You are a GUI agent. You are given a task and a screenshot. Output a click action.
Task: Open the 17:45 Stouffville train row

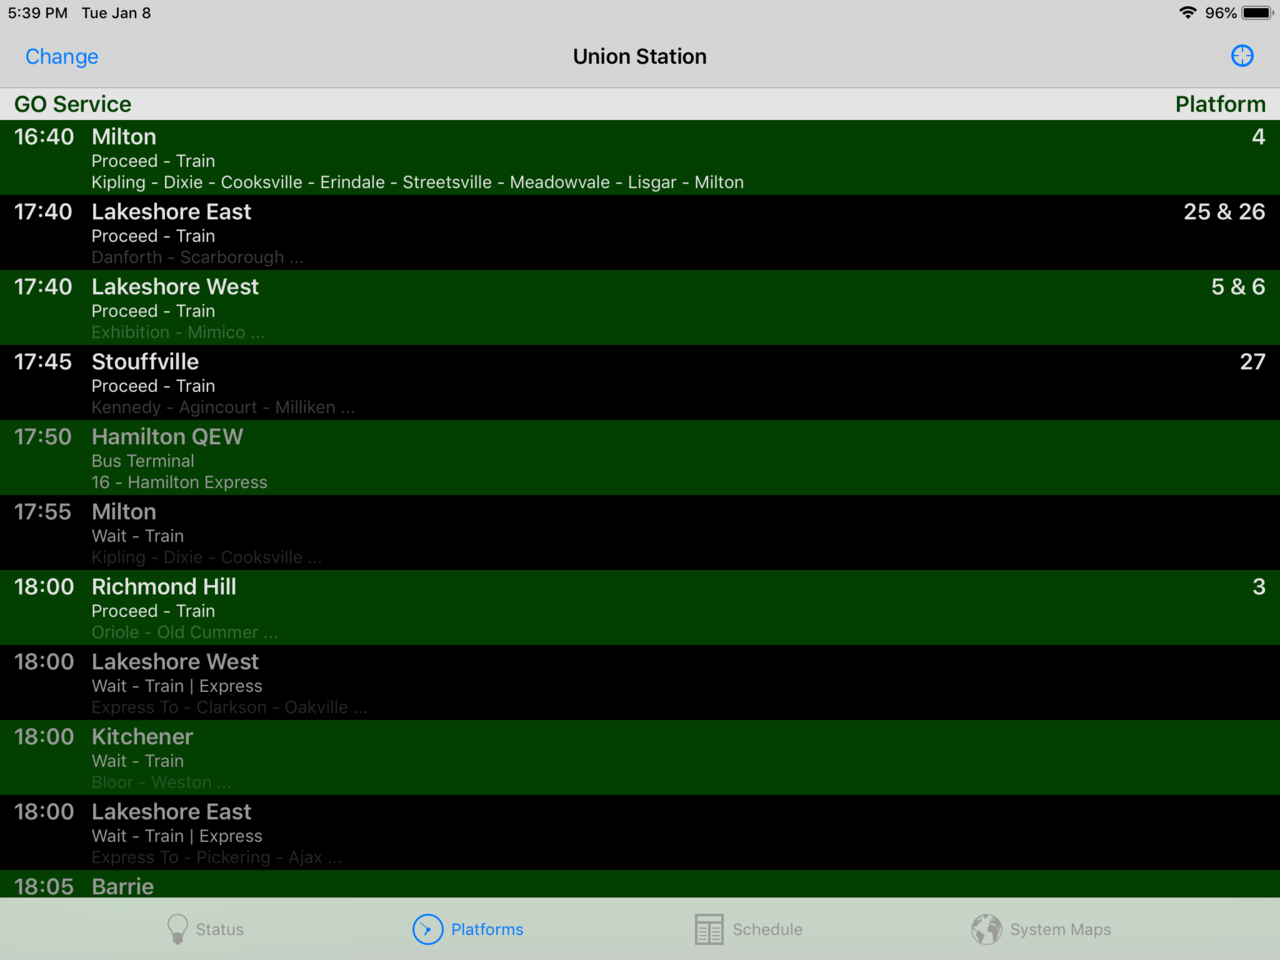640,383
